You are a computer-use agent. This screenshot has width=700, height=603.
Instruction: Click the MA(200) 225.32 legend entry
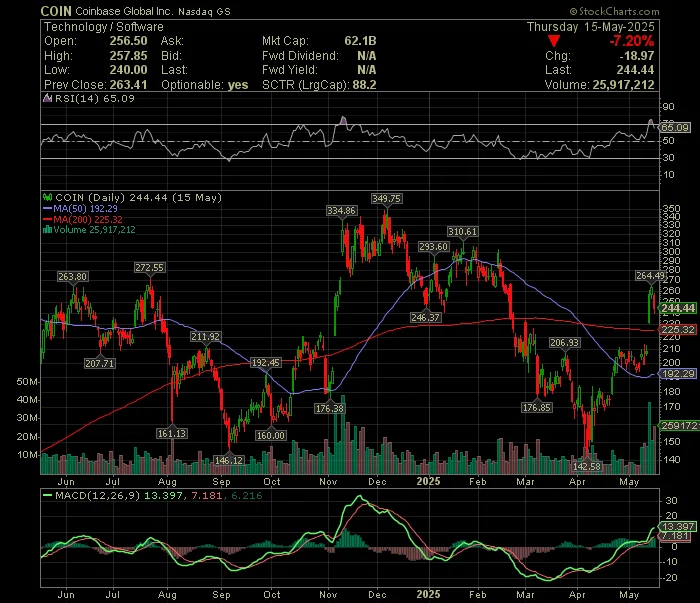point(83,219)
